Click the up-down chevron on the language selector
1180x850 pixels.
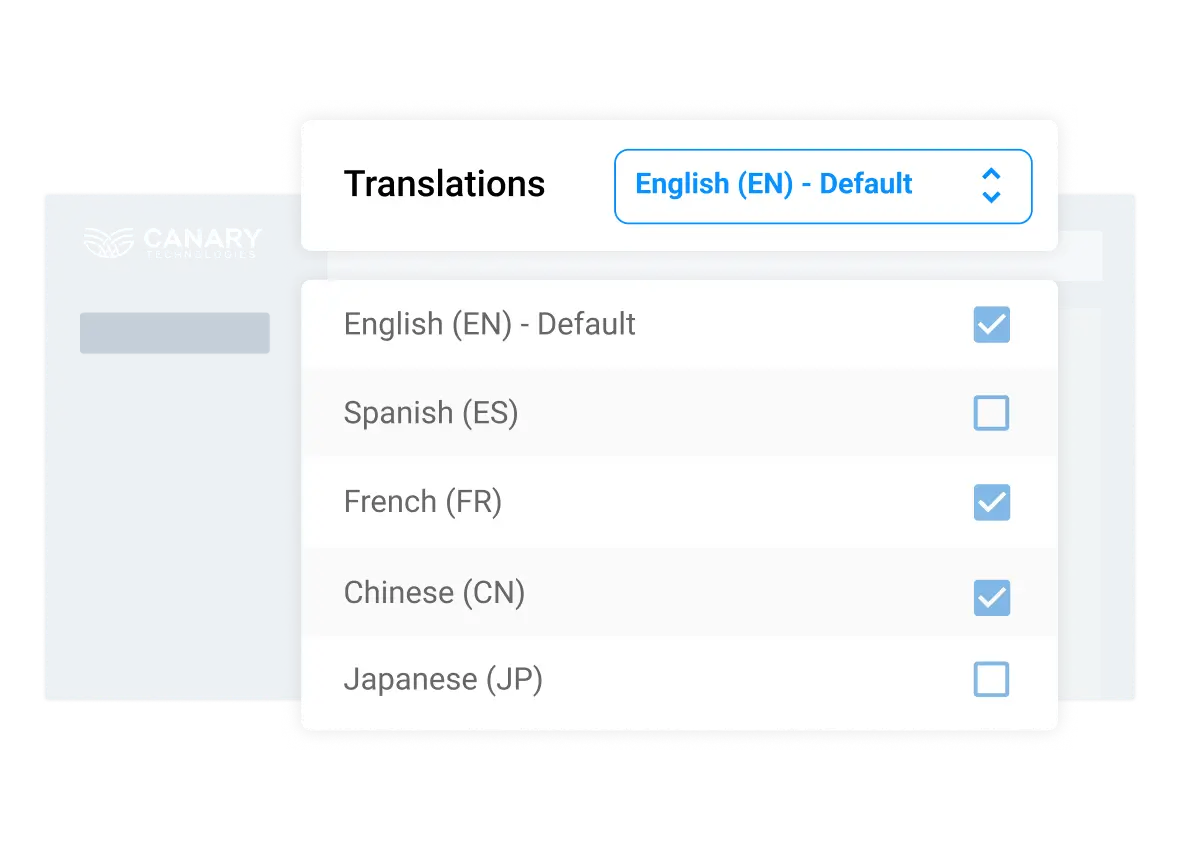point(991,186)
